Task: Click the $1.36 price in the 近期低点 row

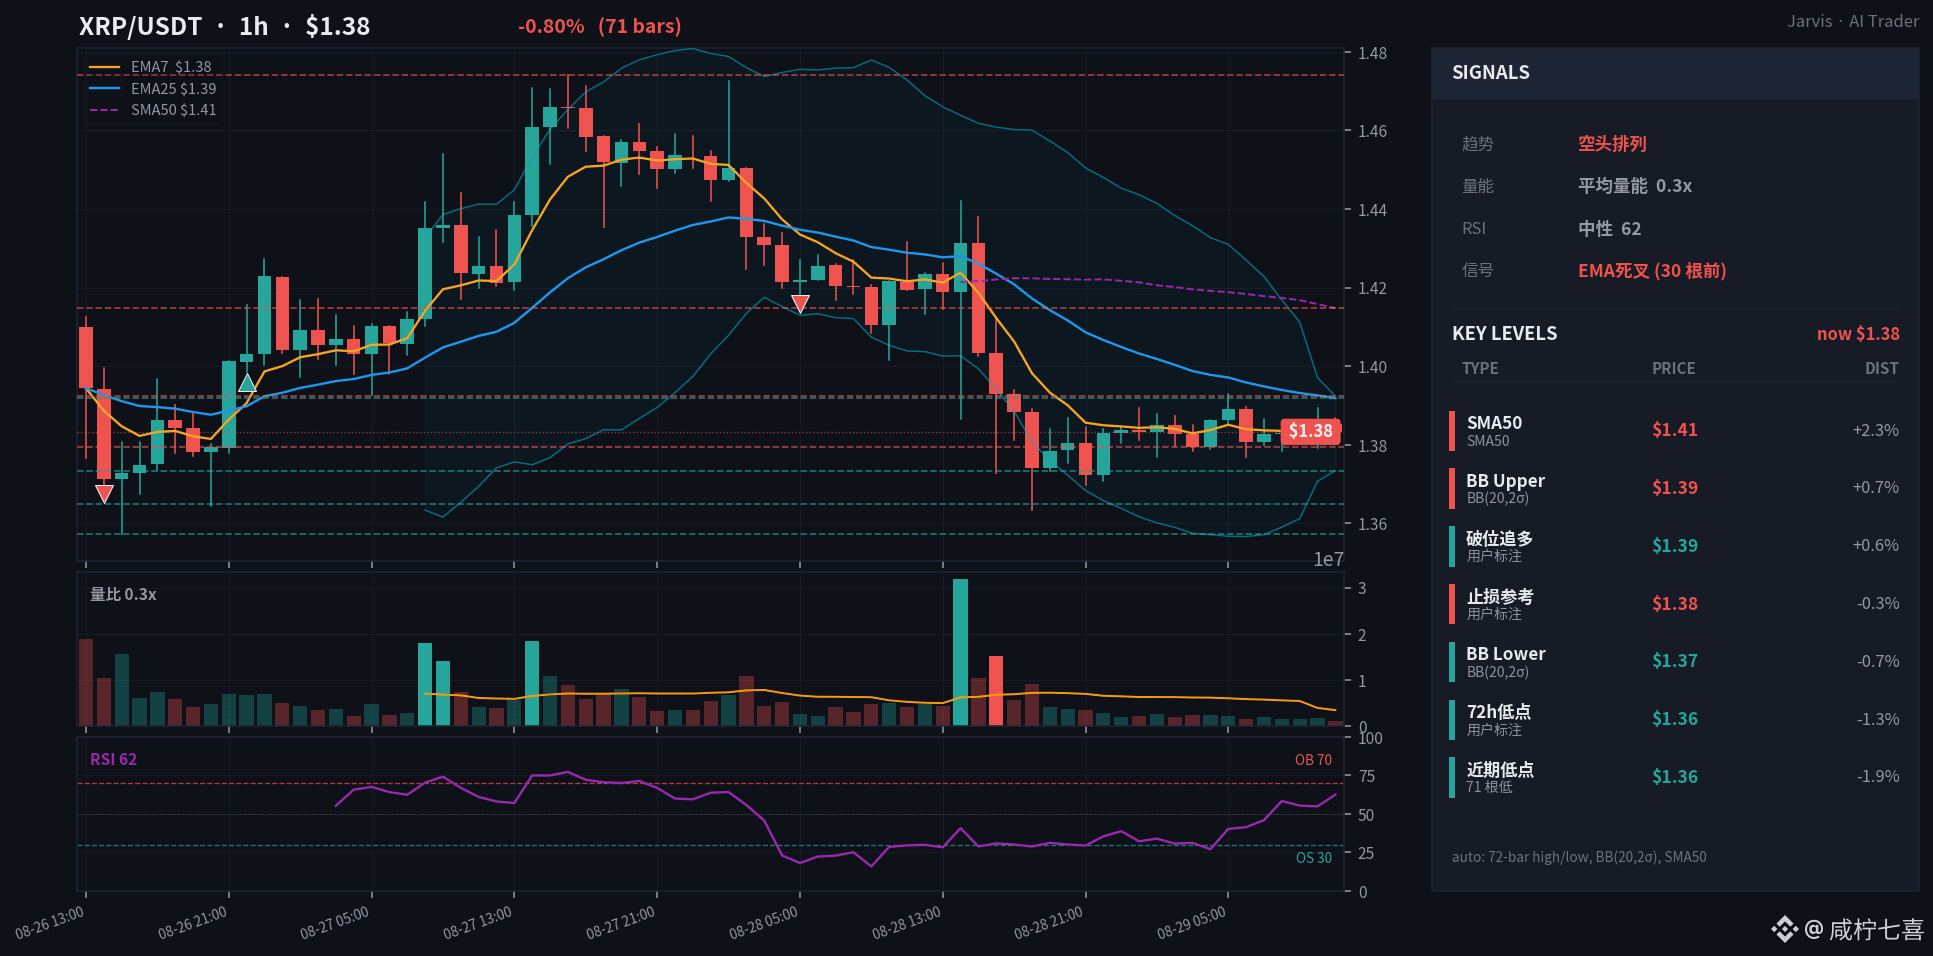Action: click(x=1674, y=777)
